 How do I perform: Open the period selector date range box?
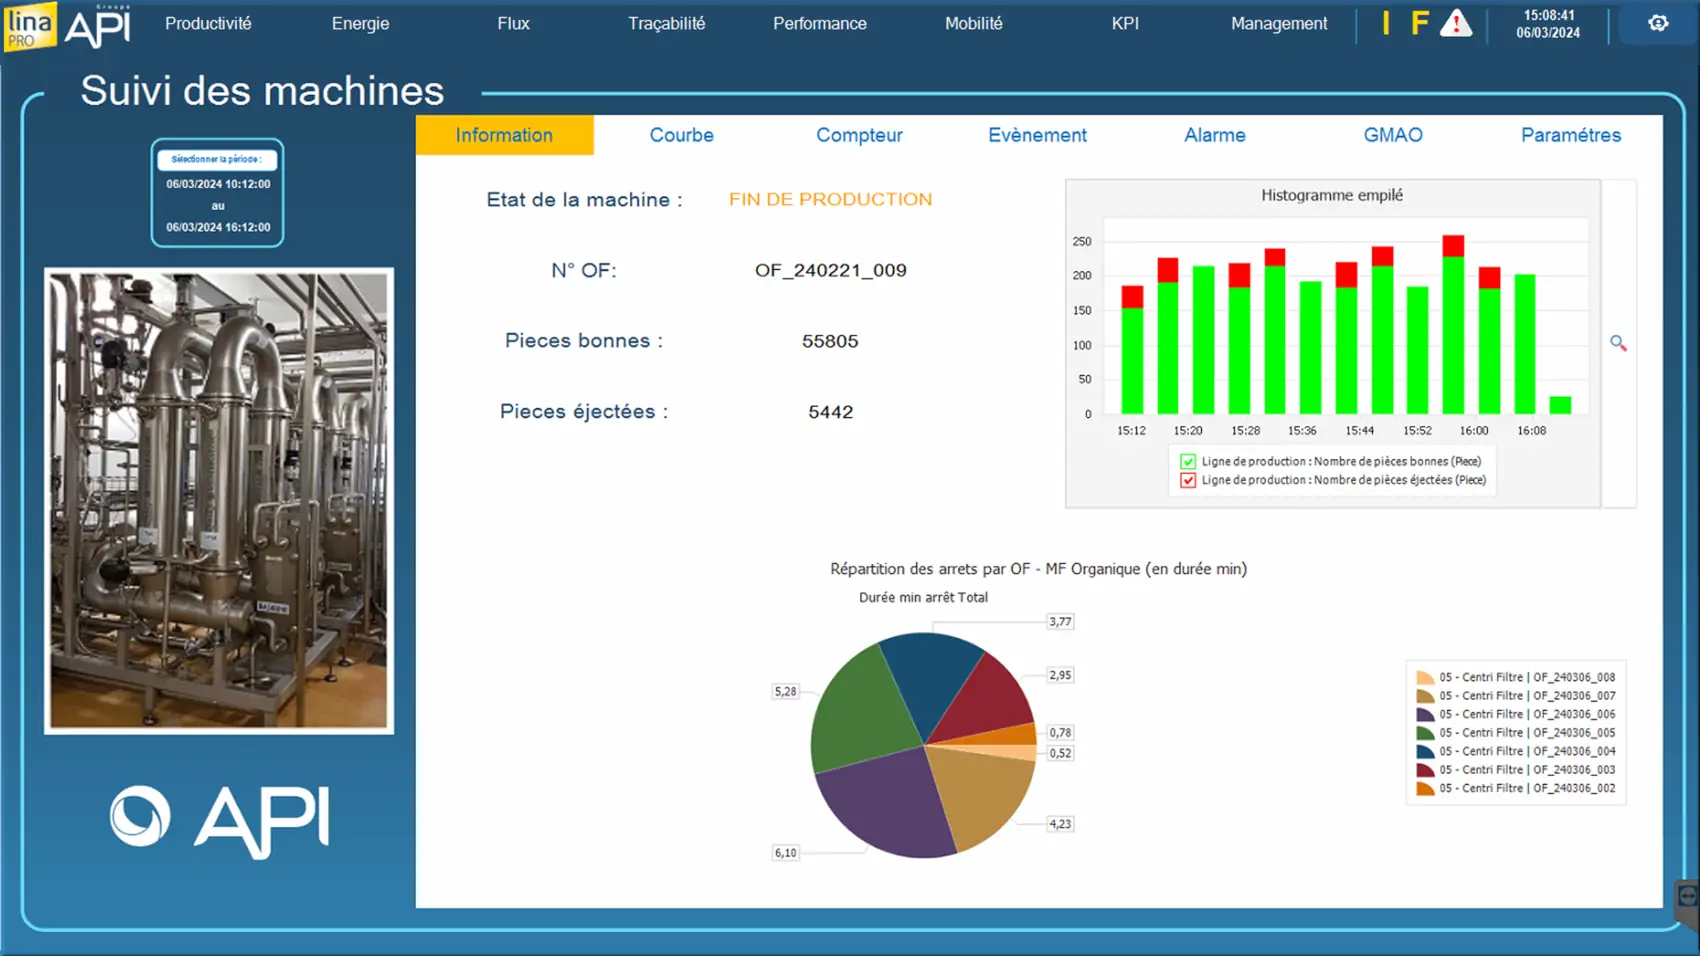point(217,193)
